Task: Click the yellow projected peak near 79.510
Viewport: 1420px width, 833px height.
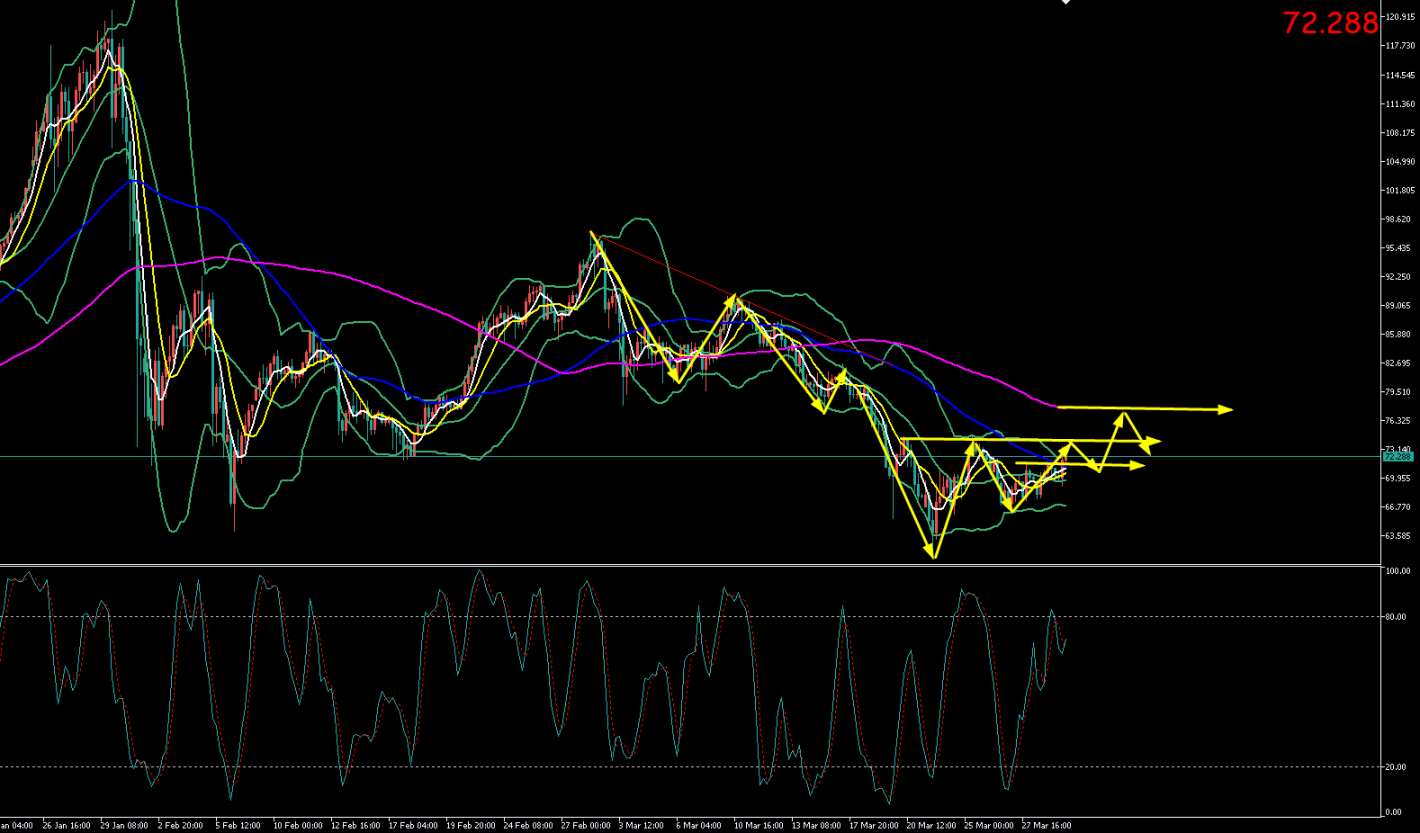Action: [x=1125, y=413]
